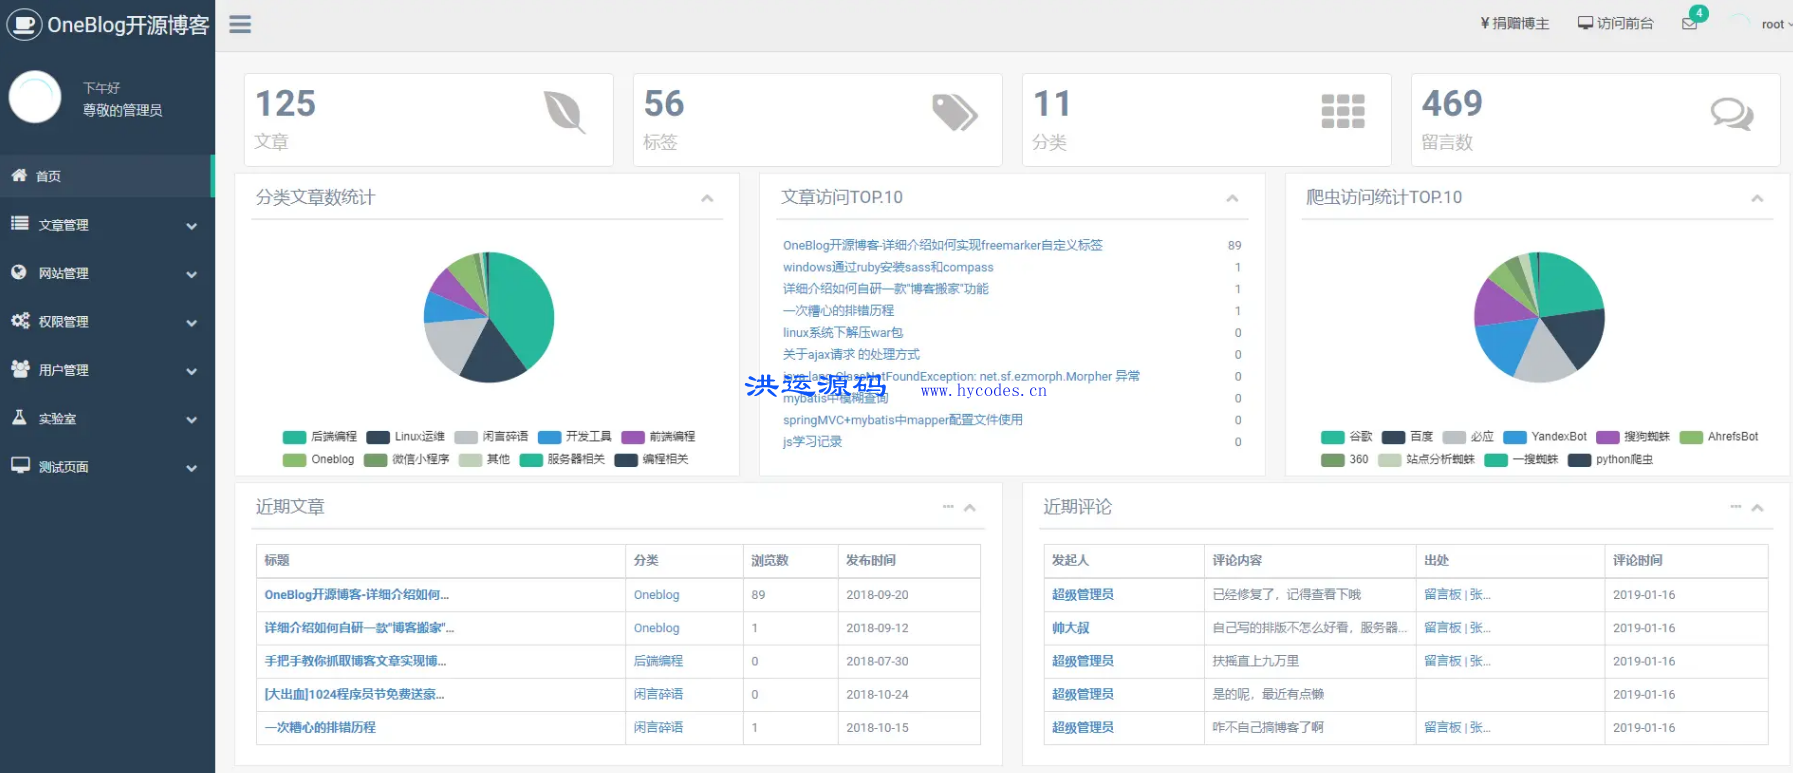
Task: Click the tags icon in 56 card
Action: [955, 112]
